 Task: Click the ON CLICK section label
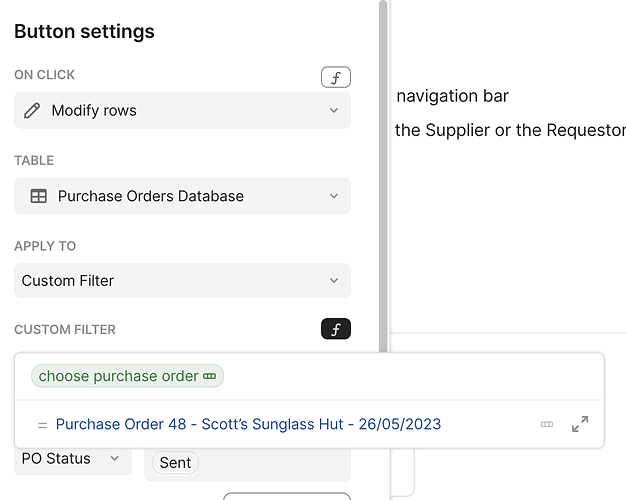click(45, 75)
